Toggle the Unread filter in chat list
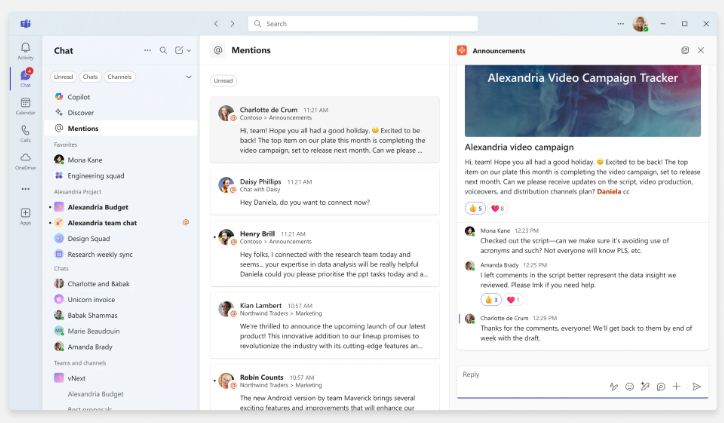 point(62,76)
